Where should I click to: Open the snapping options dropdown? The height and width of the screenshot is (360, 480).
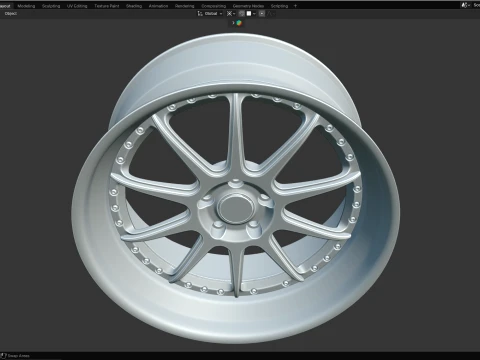coord(251,14)
